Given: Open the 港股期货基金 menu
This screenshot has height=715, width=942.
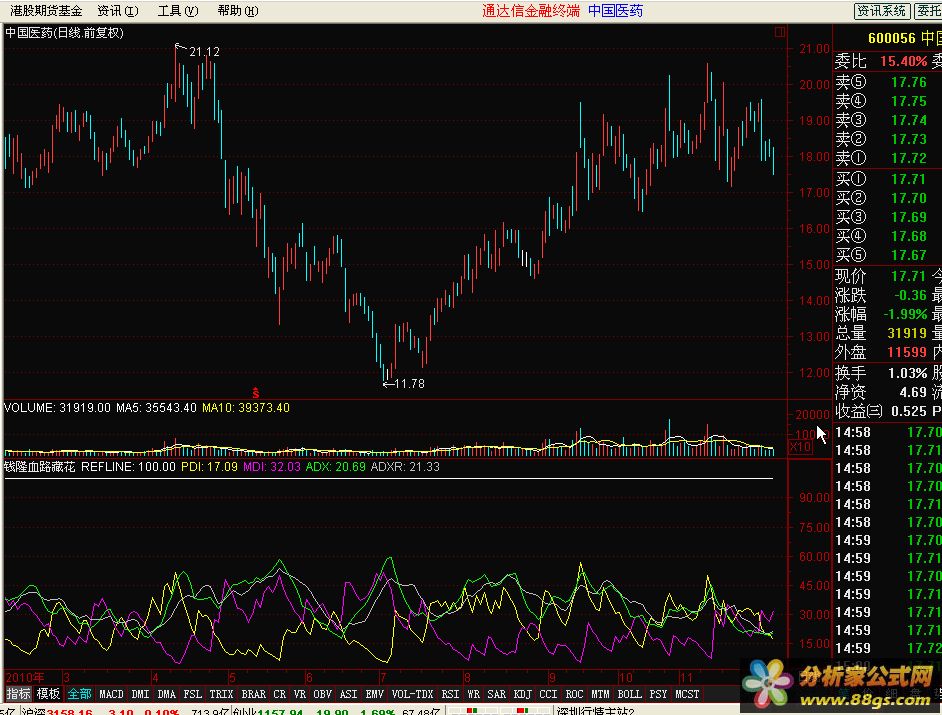Looking at the screenshot, I should 46,11.
